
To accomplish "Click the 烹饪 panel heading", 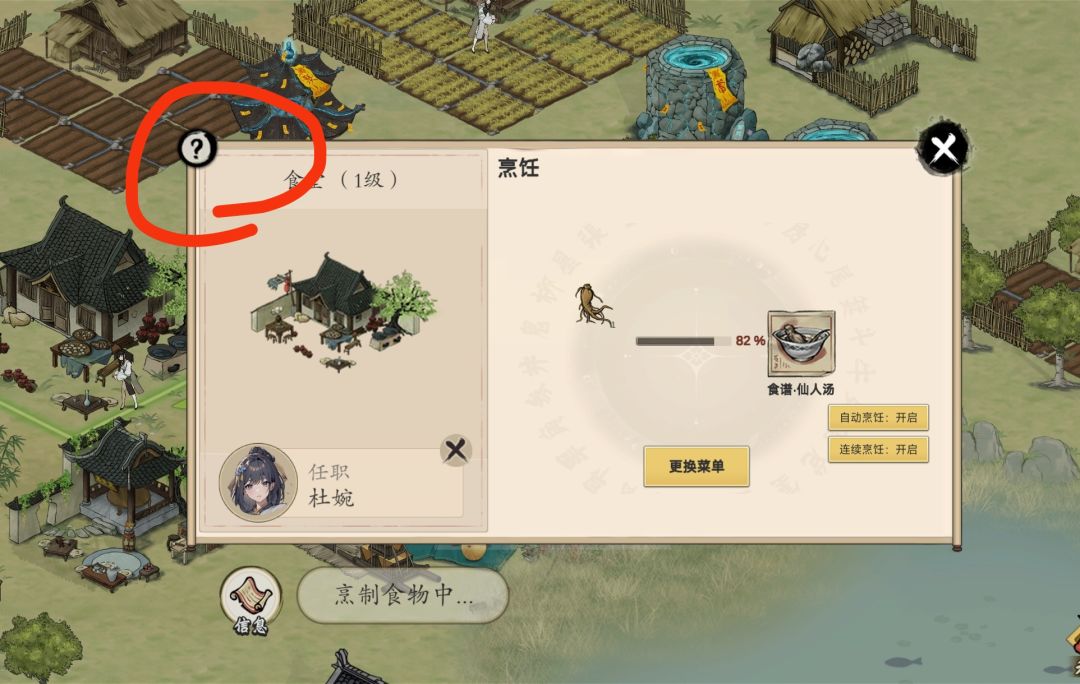I will pyautogui.click(x=519, y=167).
